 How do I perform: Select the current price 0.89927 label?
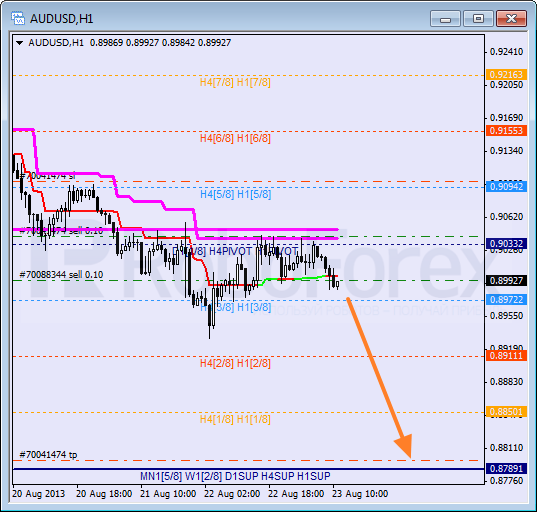(506, 280)
